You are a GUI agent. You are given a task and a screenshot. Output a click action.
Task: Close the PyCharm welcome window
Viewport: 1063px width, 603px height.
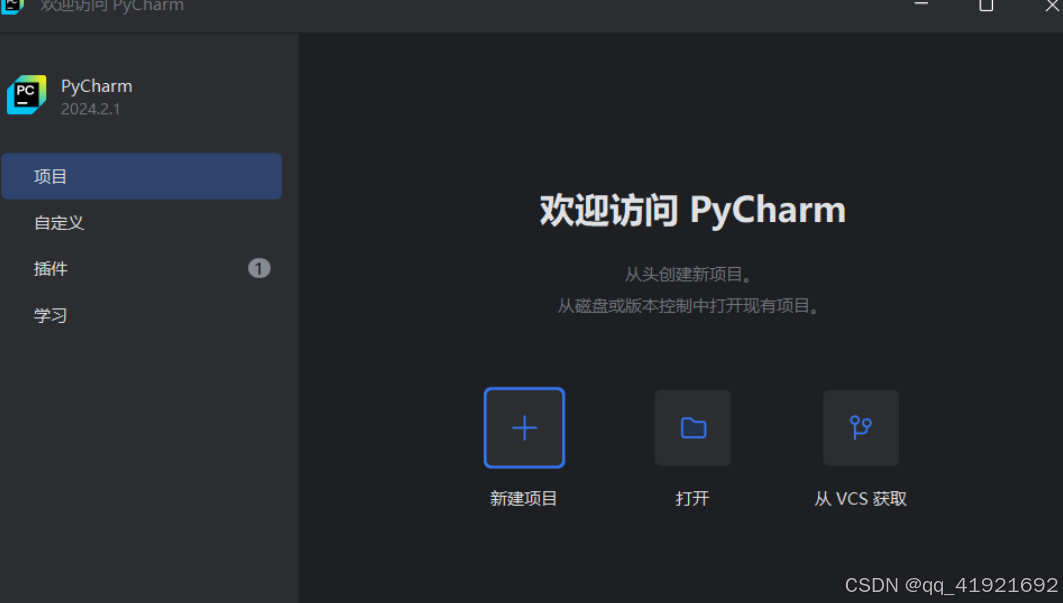[x=1052, y=5]
